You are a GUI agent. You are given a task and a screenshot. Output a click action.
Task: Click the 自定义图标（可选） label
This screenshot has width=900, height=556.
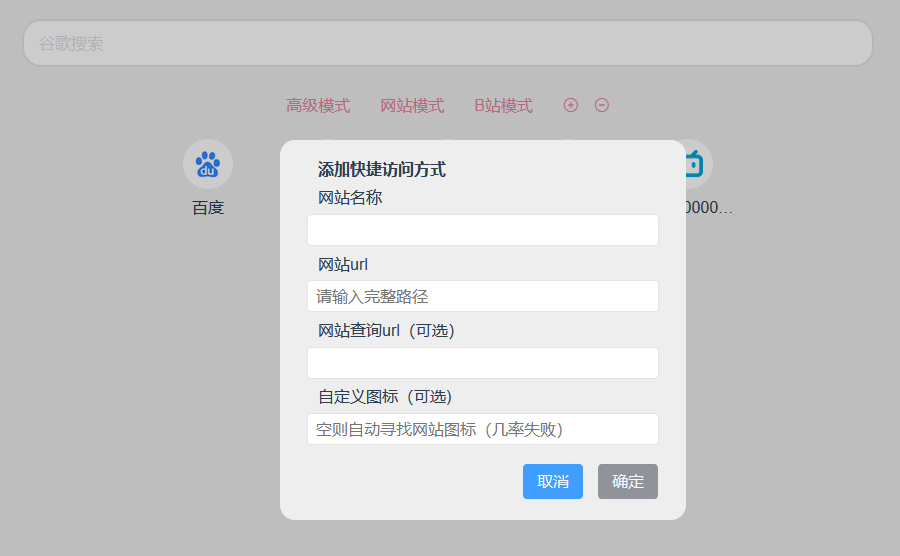point(385,397)
